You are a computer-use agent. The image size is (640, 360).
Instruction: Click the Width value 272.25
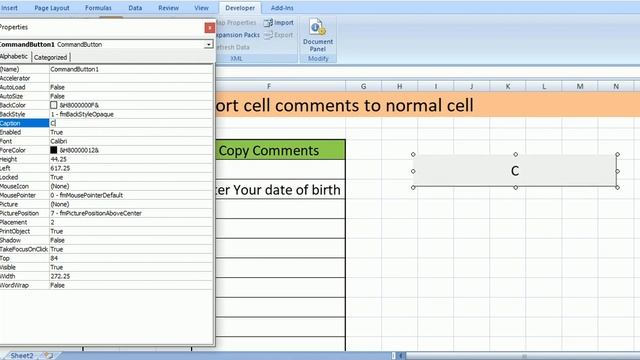point(60,276)
